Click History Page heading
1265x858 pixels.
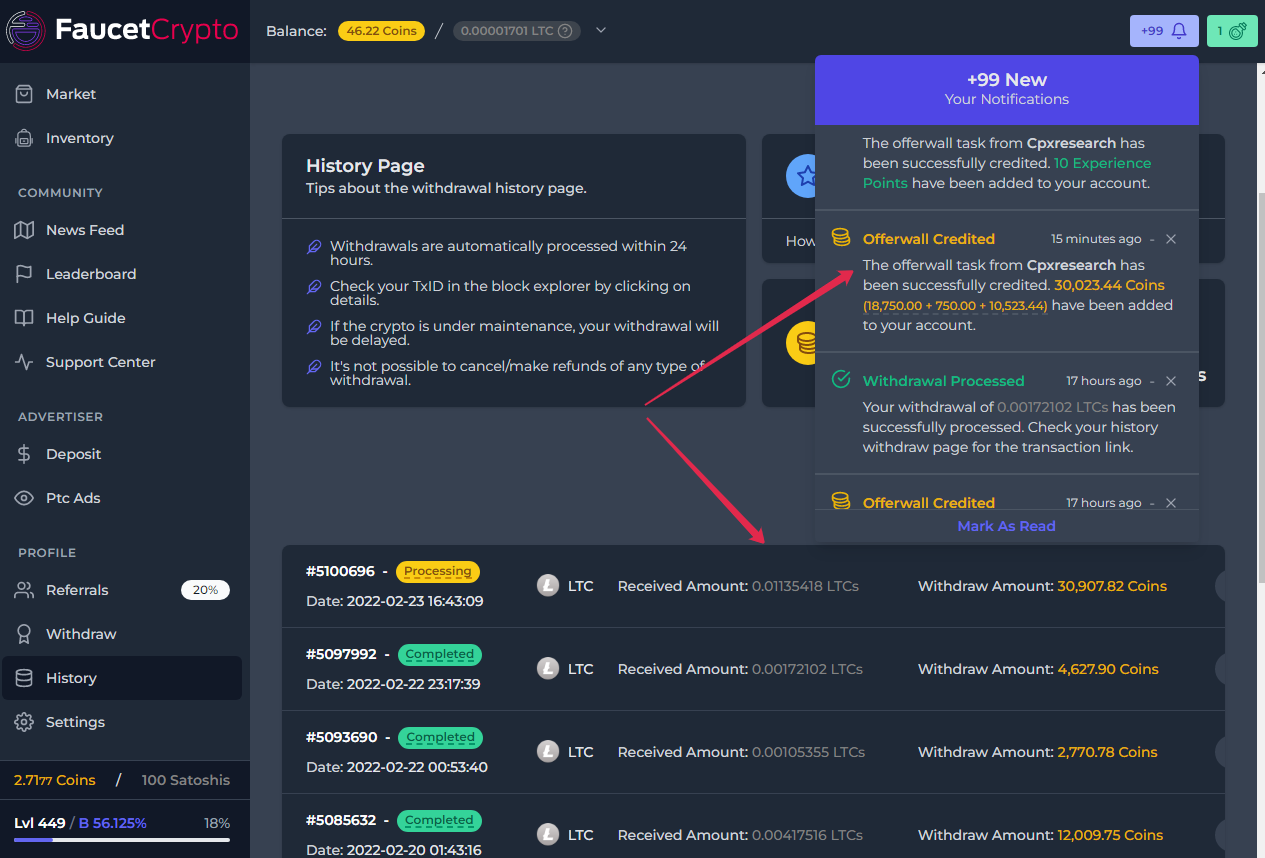[x=365, y=166]
